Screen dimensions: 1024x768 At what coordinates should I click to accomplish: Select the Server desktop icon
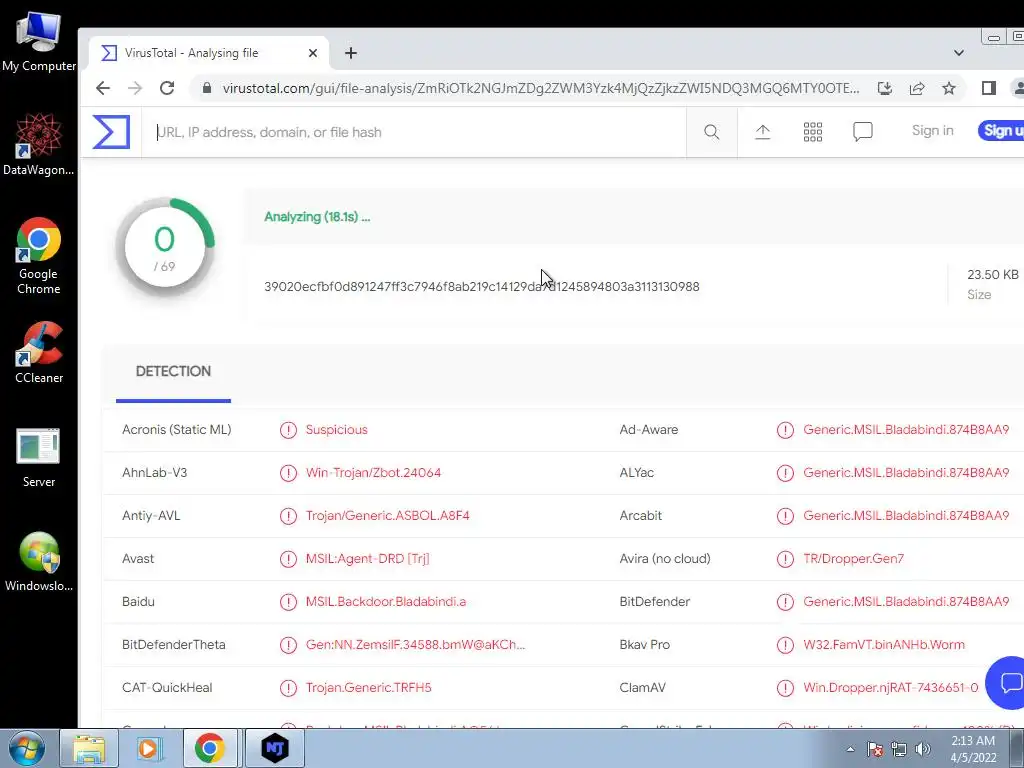39,458
